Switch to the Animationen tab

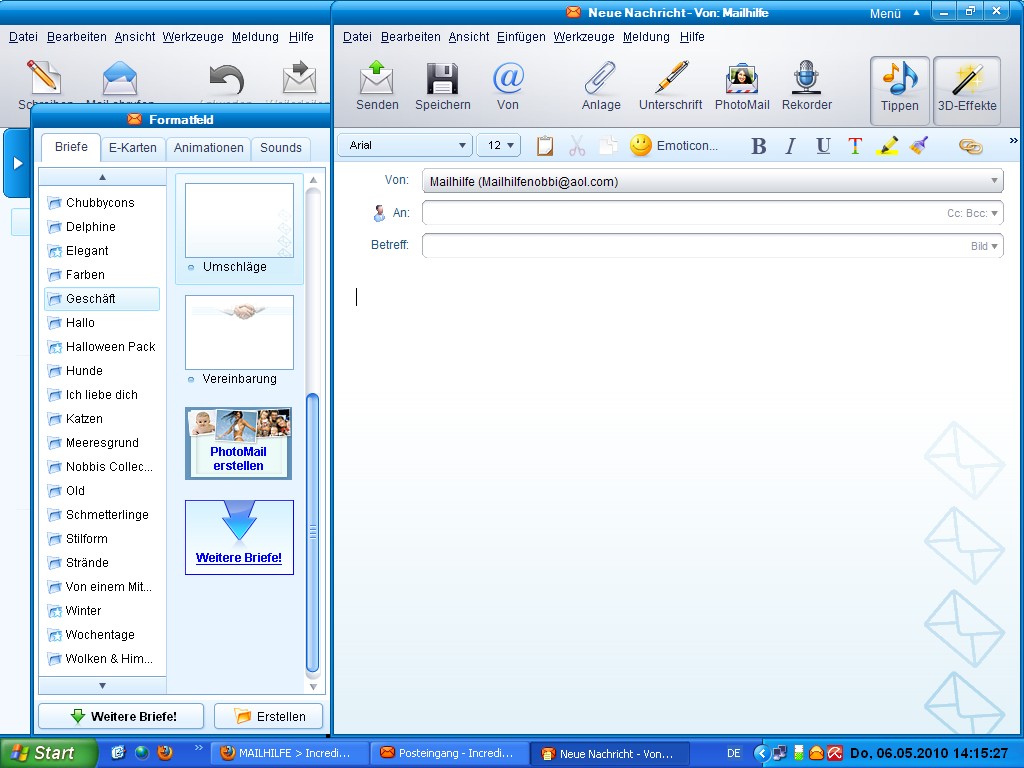[208, 148]
